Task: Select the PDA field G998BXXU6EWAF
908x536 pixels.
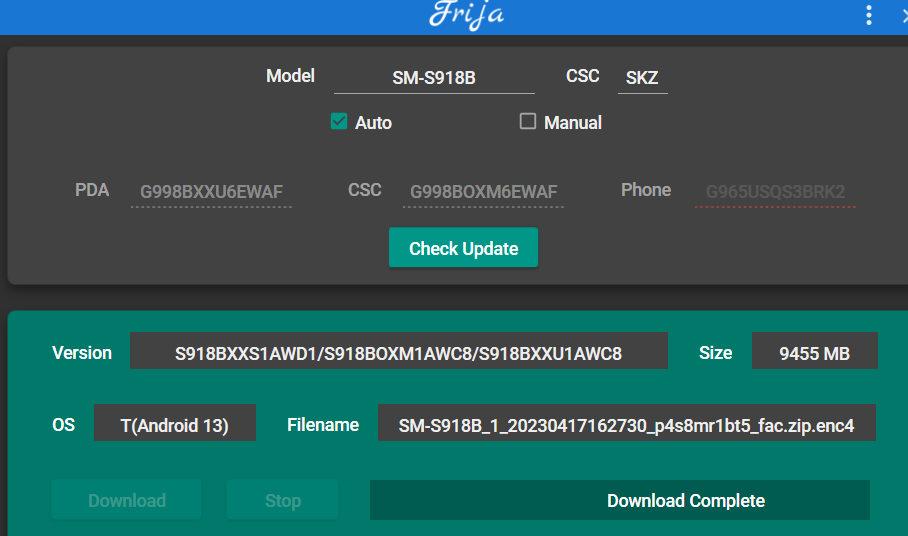Action: coord(211,192)
